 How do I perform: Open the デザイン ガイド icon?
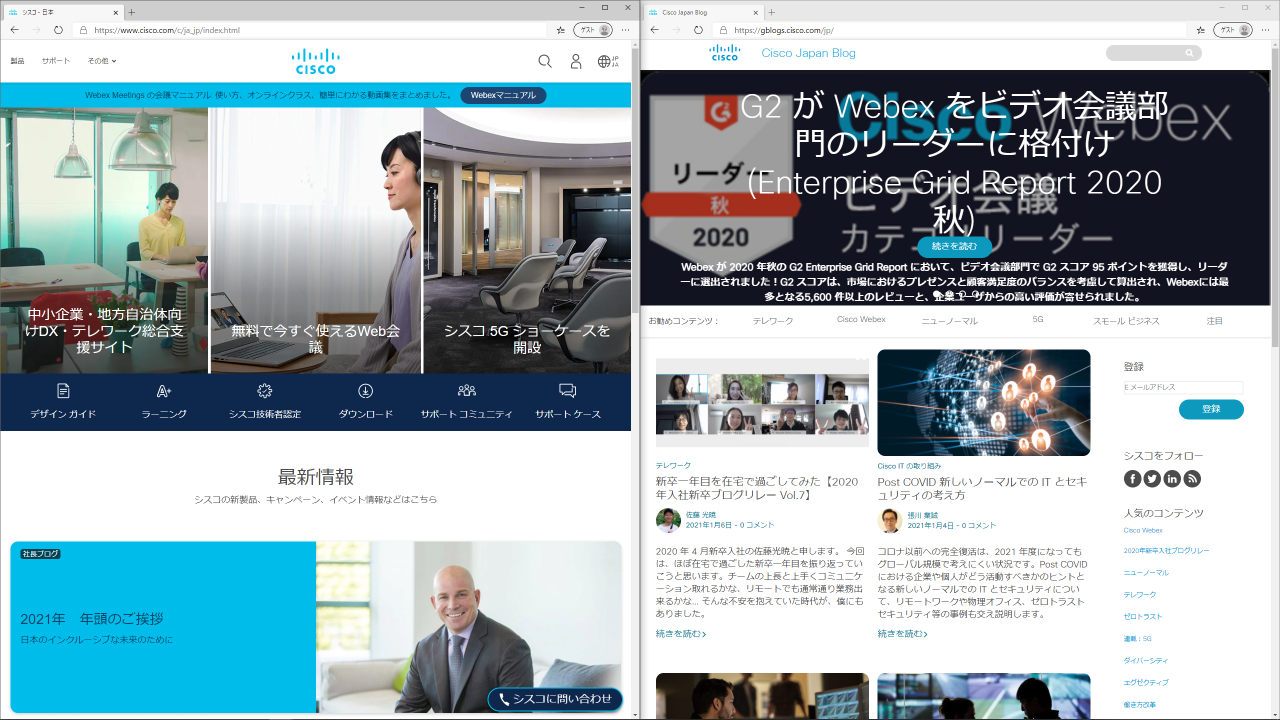pos(63,391)
